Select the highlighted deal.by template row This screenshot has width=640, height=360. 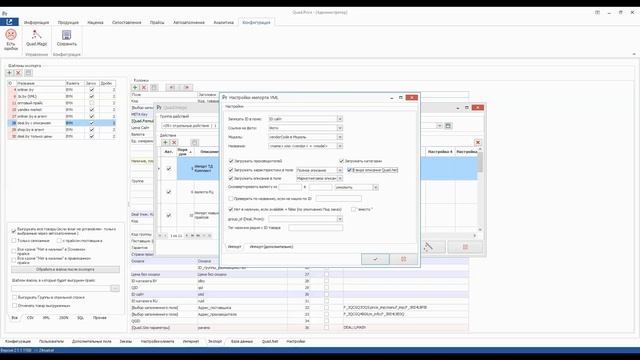pyautogui.click(x=61, y=123)
